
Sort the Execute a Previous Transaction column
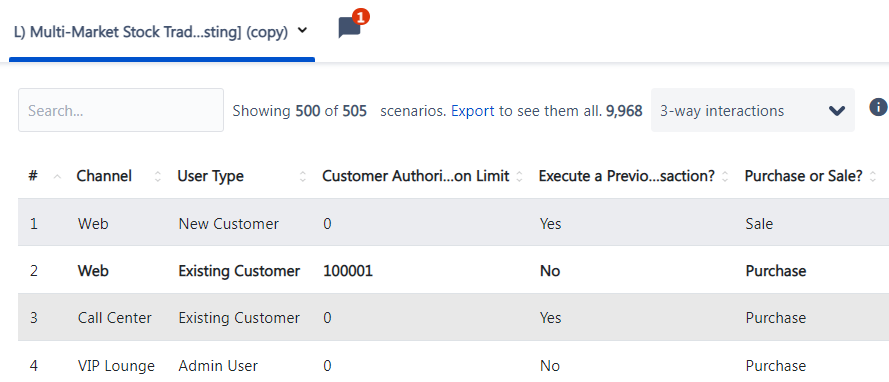point(725,177)
